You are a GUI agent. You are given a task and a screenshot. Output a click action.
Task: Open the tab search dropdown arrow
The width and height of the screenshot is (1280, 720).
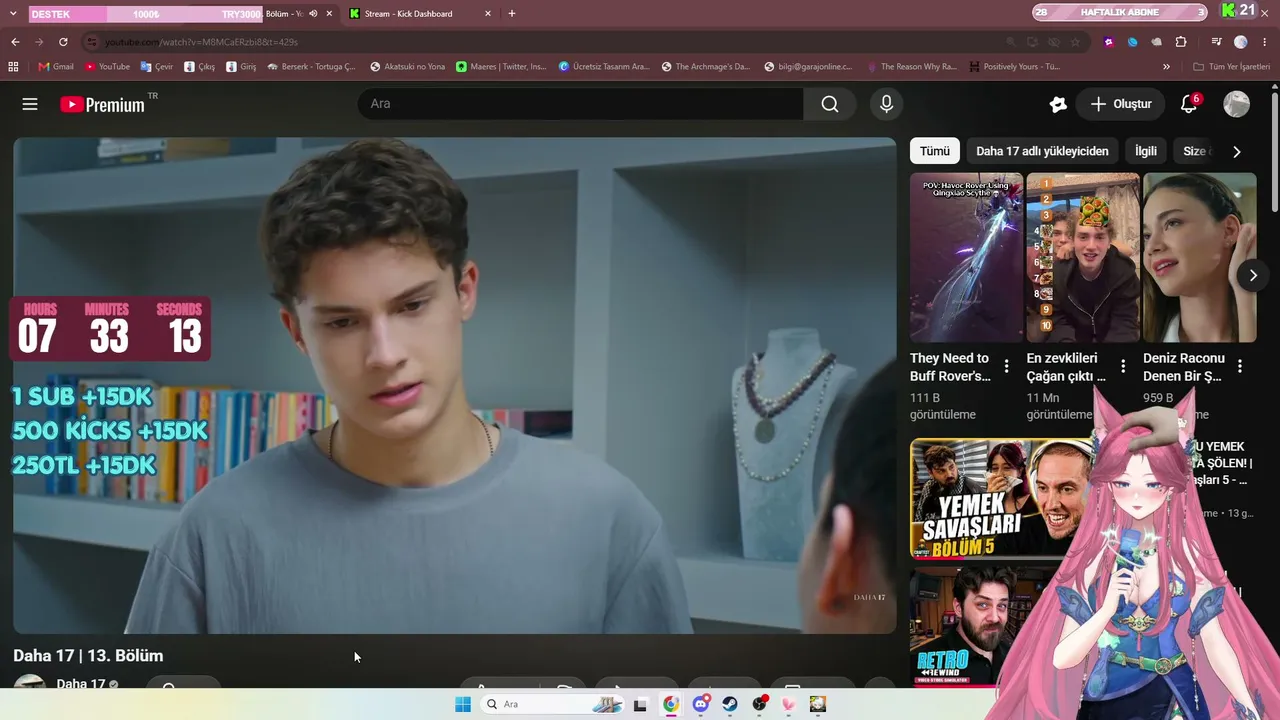(13, 14)
